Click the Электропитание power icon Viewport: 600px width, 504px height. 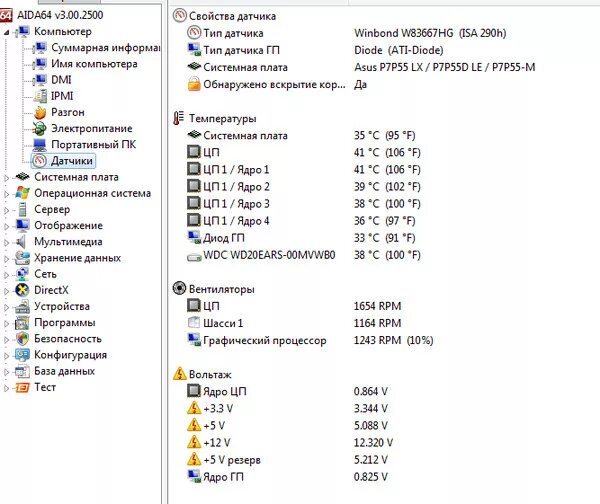pyautogui.click(x=40, y=128)
